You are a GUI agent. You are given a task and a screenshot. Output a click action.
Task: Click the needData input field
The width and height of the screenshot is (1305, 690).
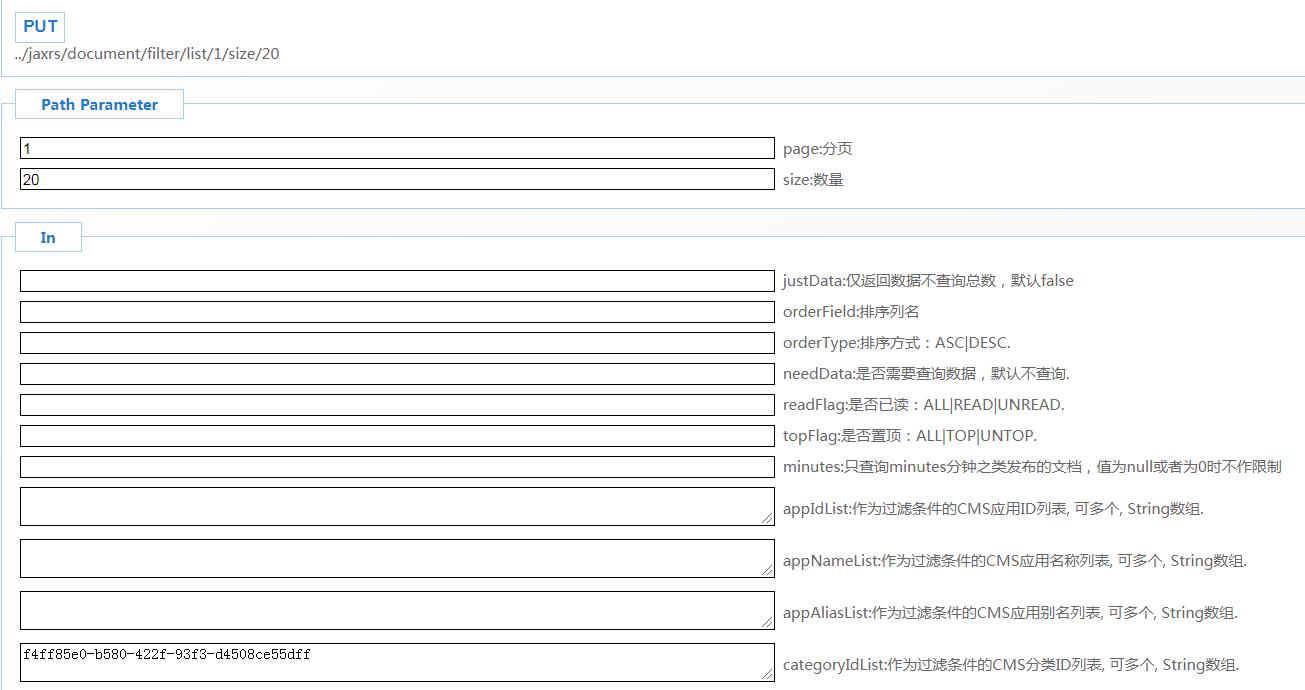[397, 374]
